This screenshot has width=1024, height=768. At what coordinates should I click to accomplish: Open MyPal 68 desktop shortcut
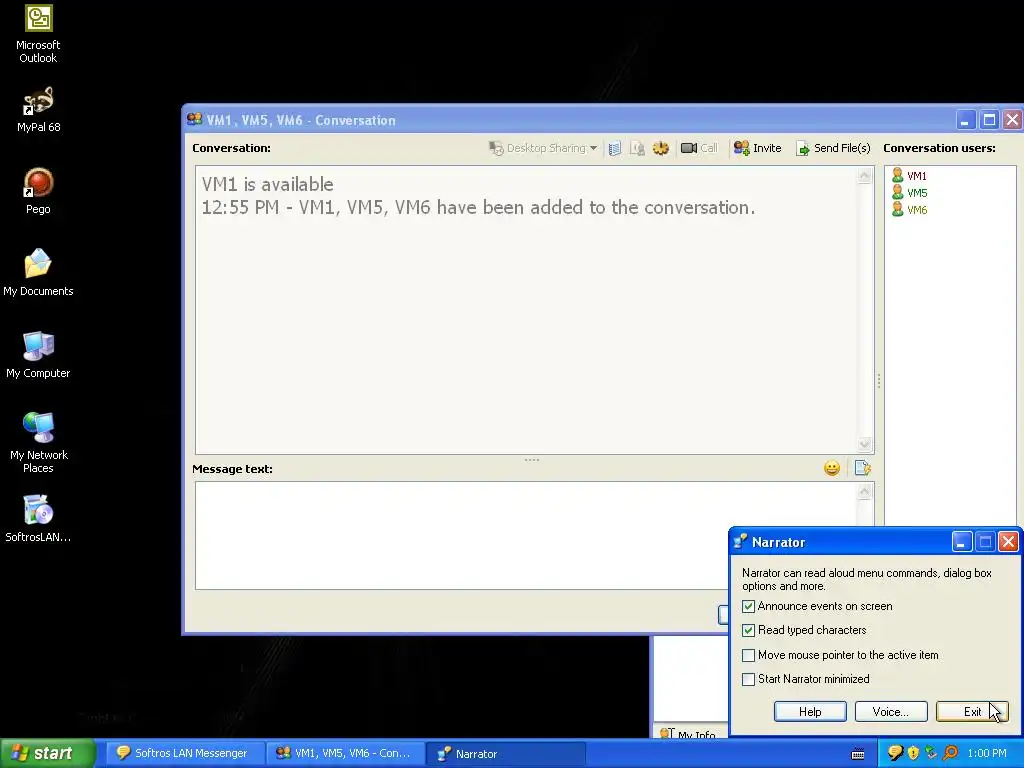[x=39, y=110]
